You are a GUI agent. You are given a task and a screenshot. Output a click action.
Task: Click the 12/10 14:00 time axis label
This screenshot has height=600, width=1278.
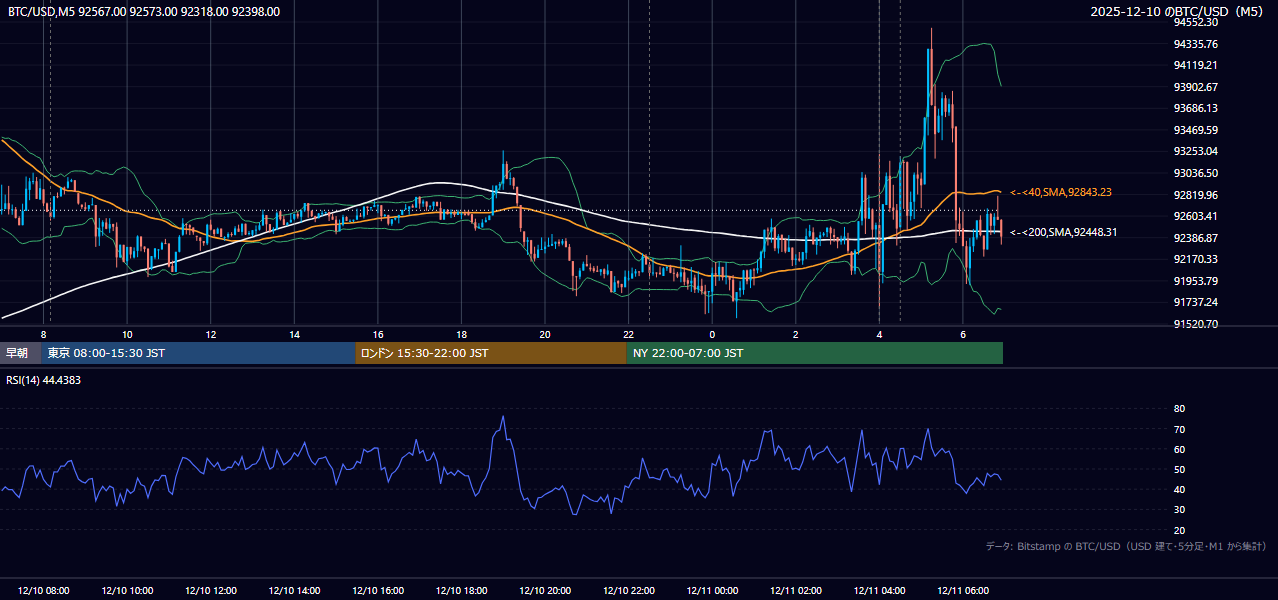coord(294,591)
